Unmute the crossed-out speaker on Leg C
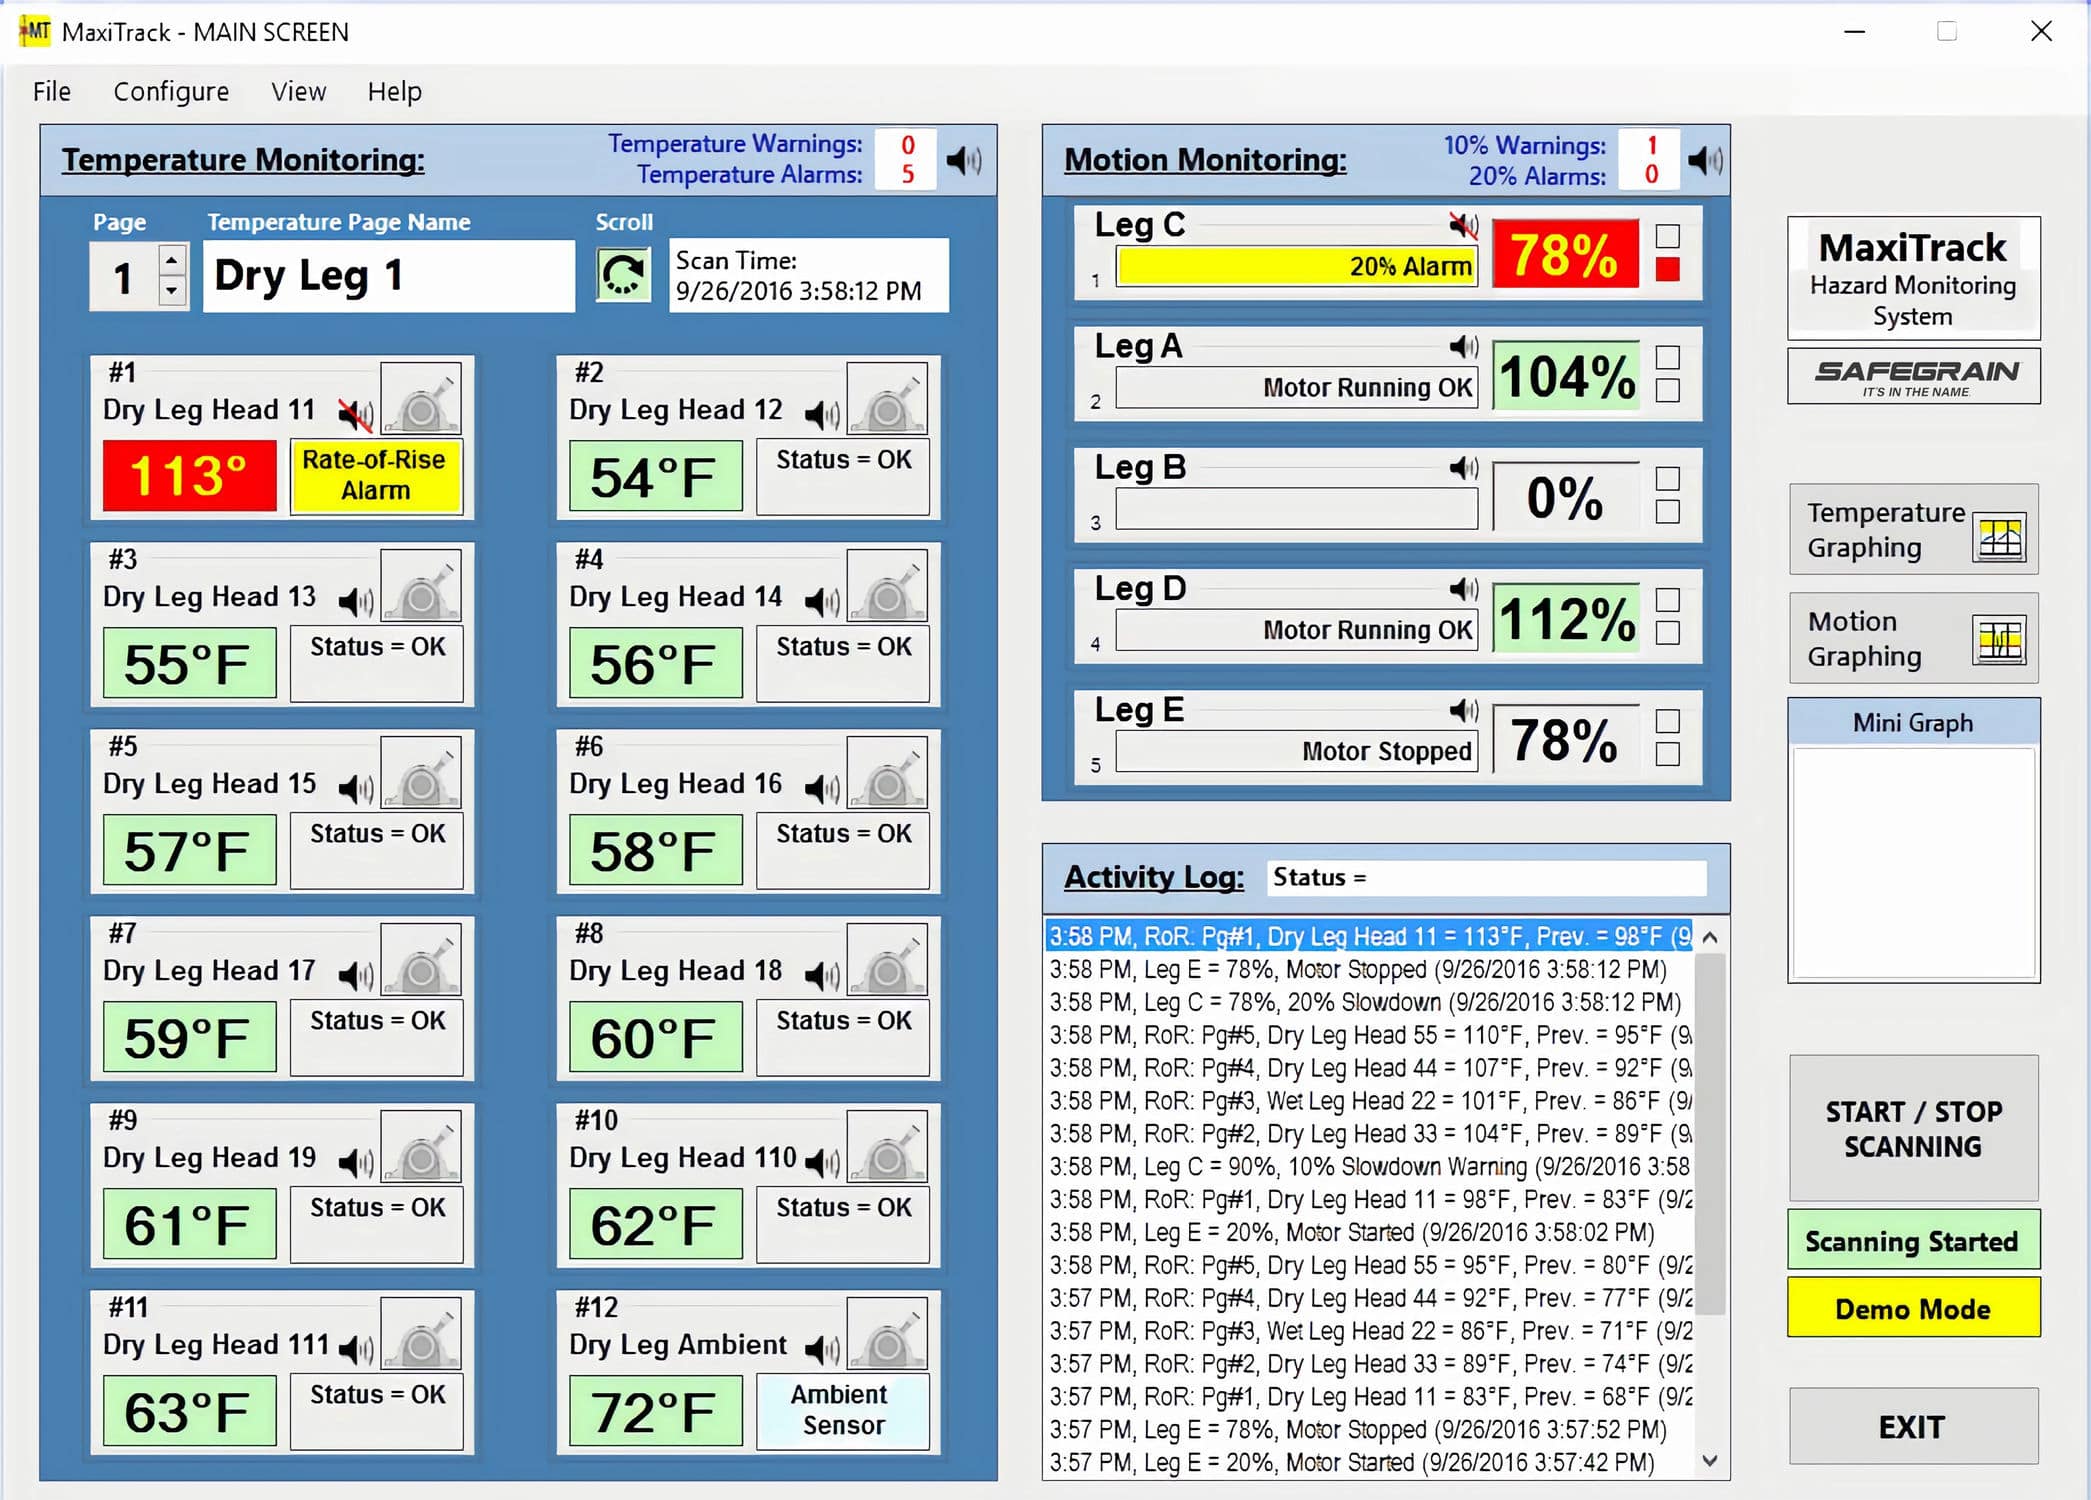This screenshot has height=1500, width=2091. pos(1462,225)
